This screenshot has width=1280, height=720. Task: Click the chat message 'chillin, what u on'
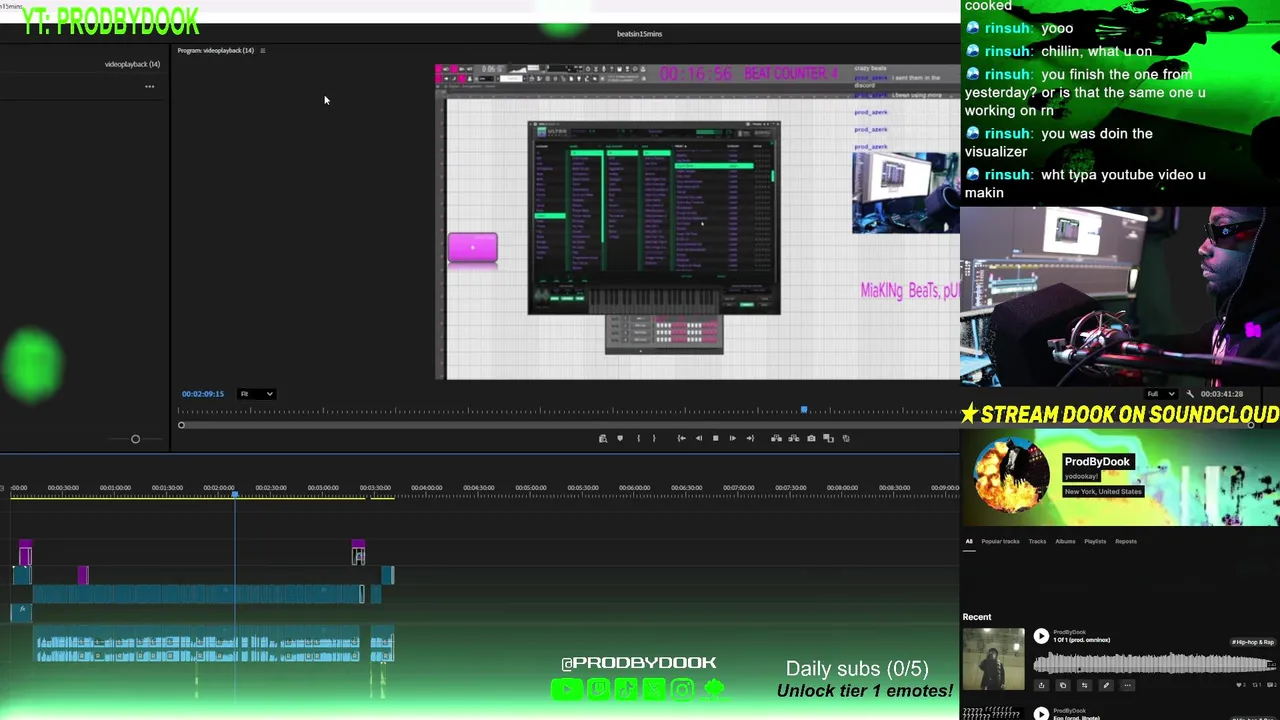[x=1096, y=51]
